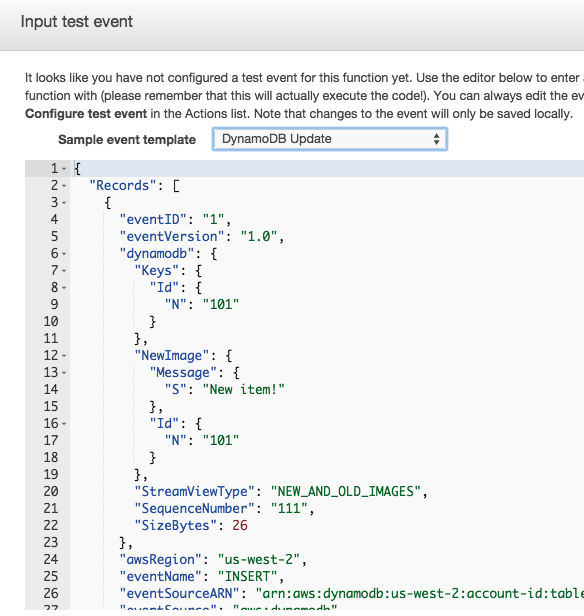This screenshot has width=584, height=616.
Task: Click the "SizeBytes" key
Action: [176, 526]
